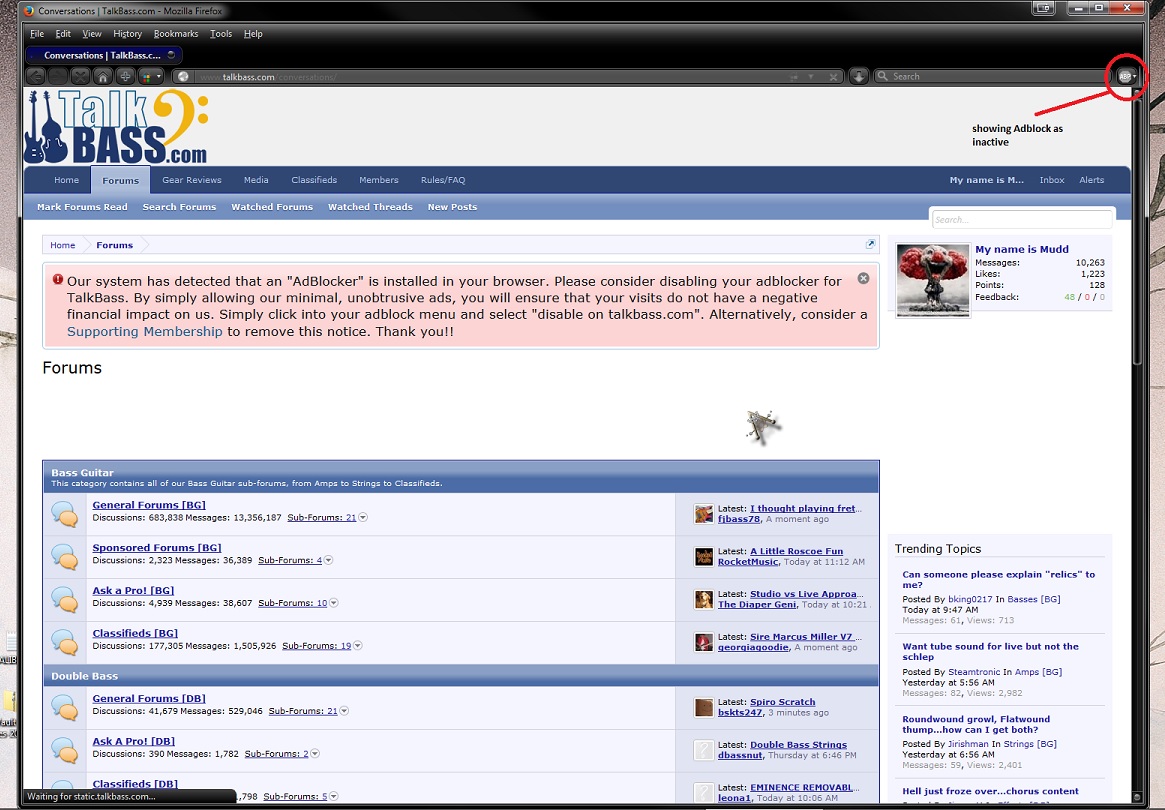Select the Conversations | TalkBass browser tab
1165x810 pixels.
point(103,55)
